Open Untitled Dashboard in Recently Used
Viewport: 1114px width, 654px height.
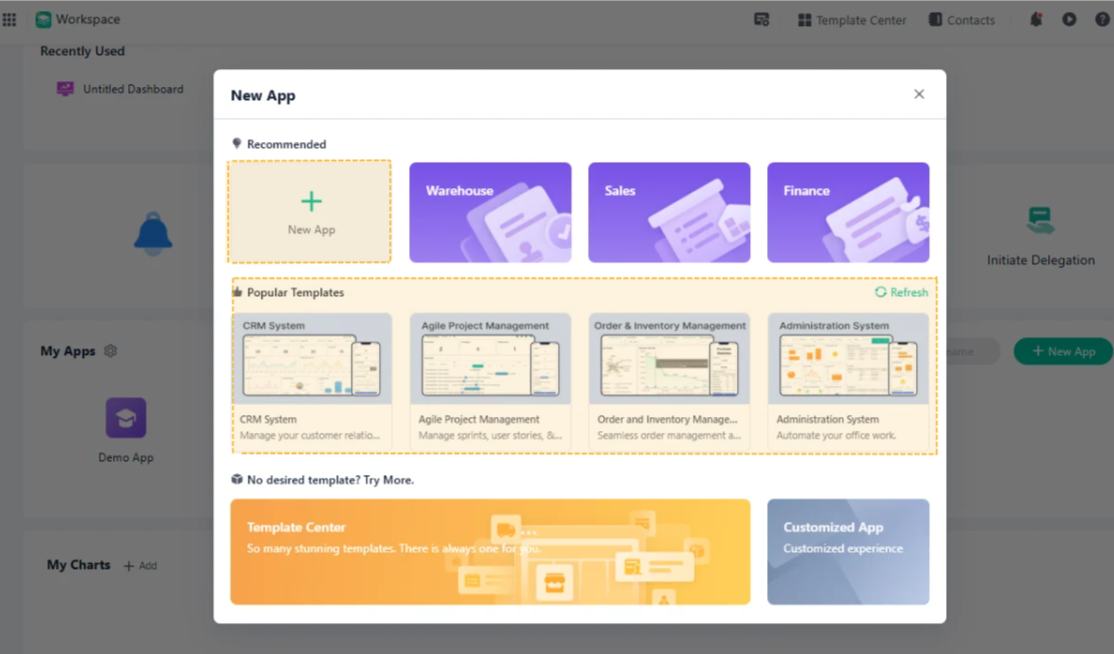click(x=120, y=89)
